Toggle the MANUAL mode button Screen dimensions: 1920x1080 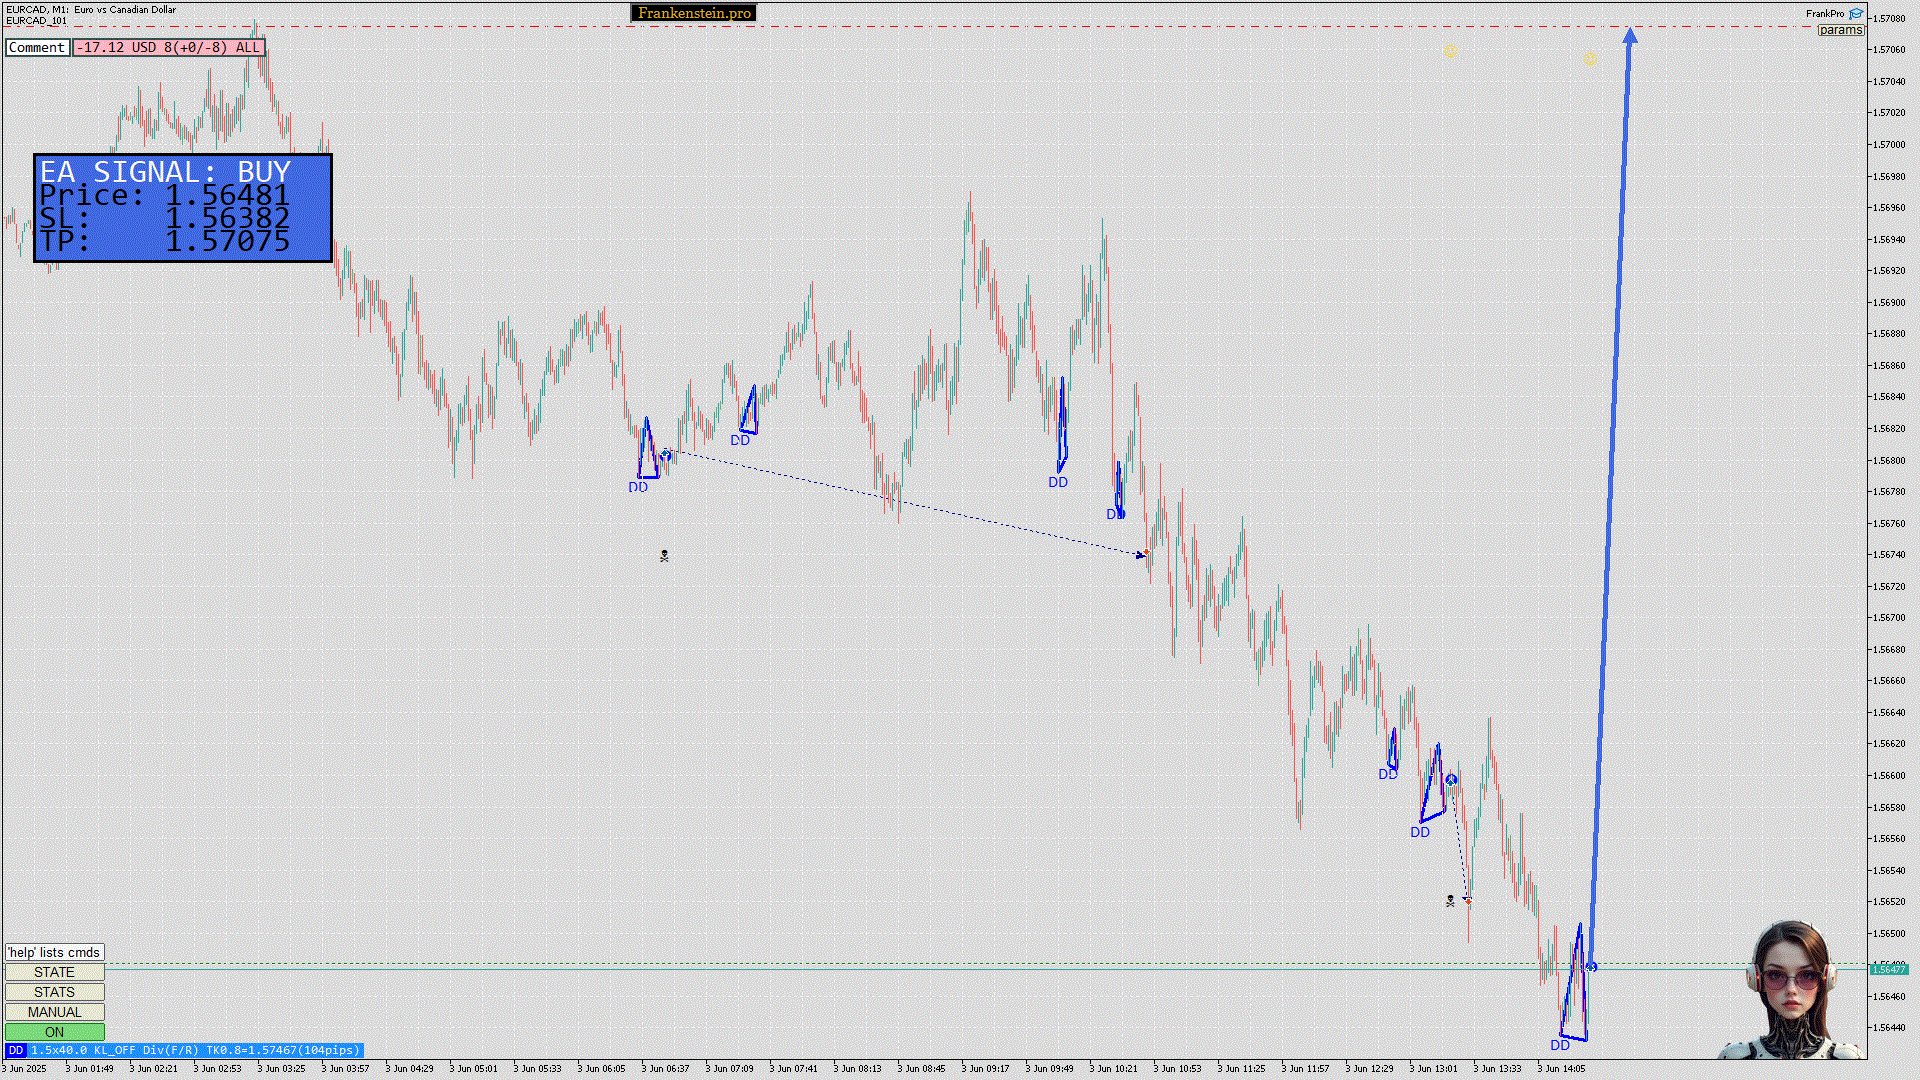coord(54,1012)
